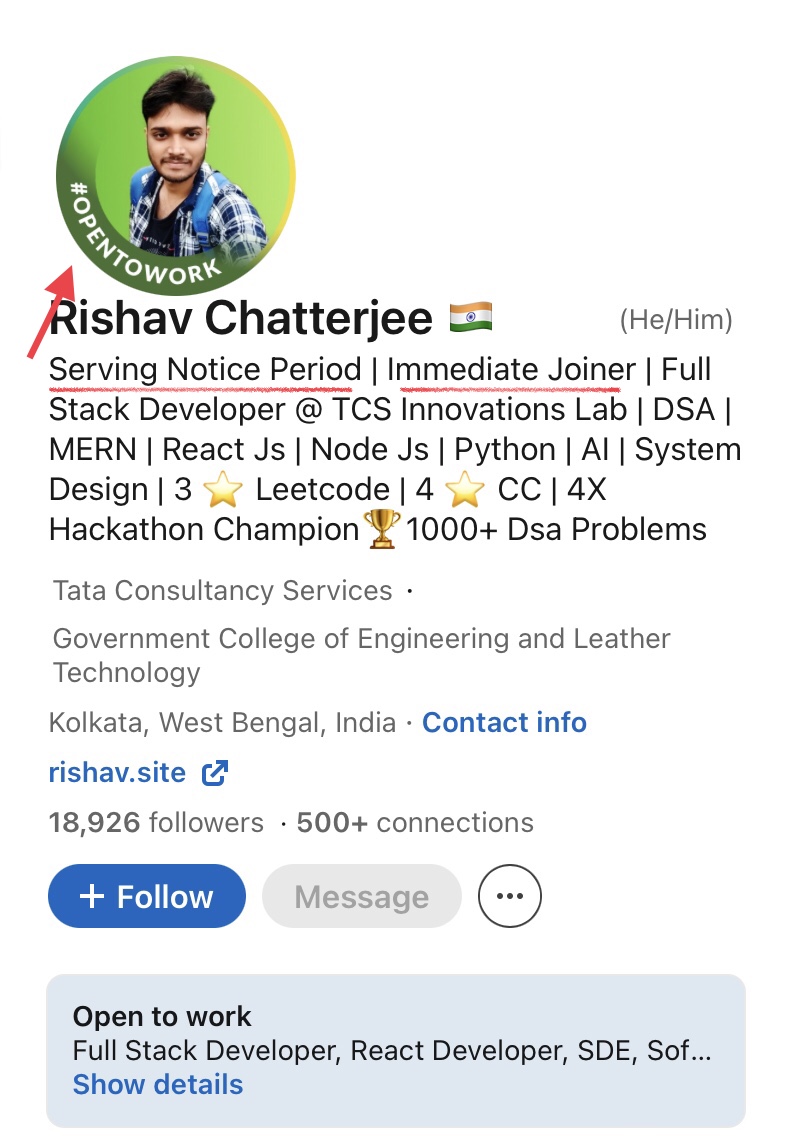This screenshot has width=785, height=1136.
Task: View the 500+ connections list
Action: coord(415,823)
